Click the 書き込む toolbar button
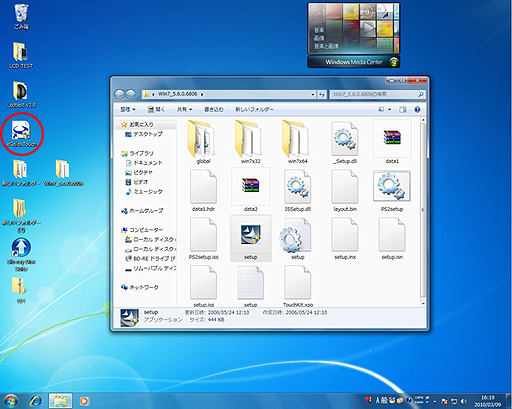The height and width of the screenshot is (409, 512). point(214,109)
